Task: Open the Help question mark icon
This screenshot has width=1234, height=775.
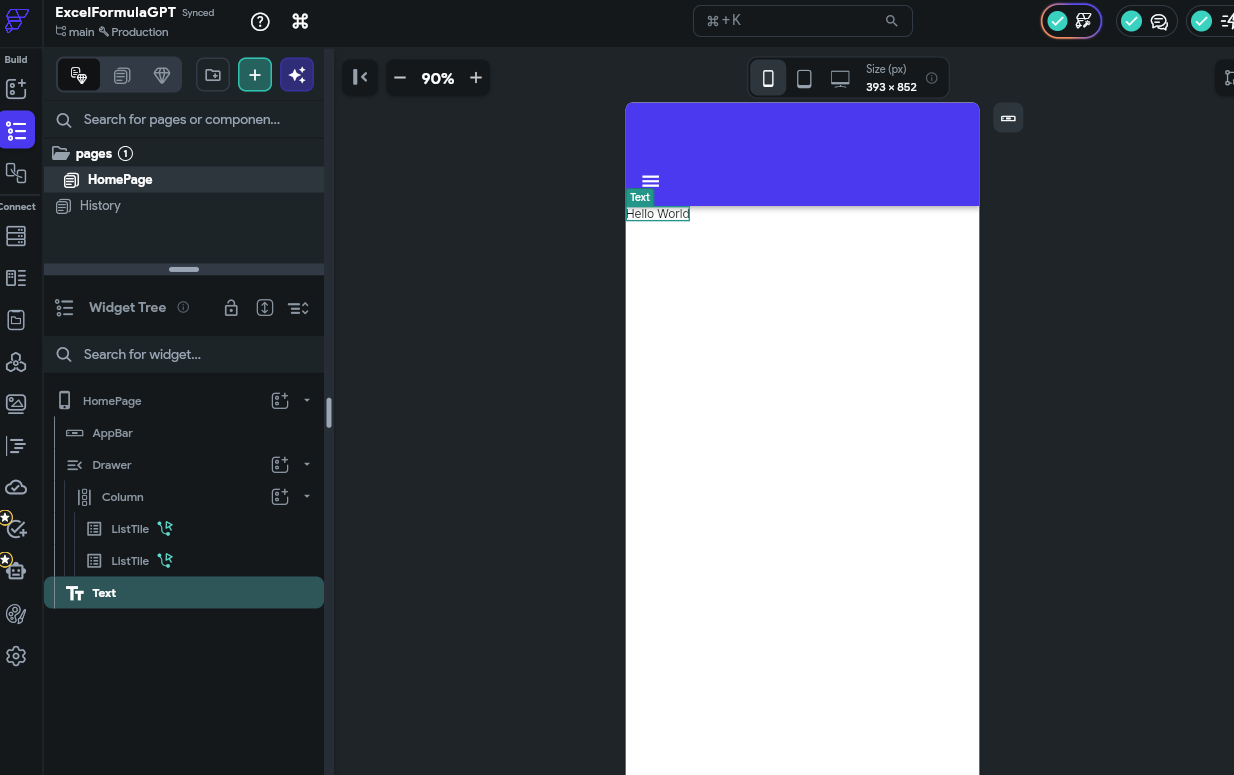Action: coord(260,22)
